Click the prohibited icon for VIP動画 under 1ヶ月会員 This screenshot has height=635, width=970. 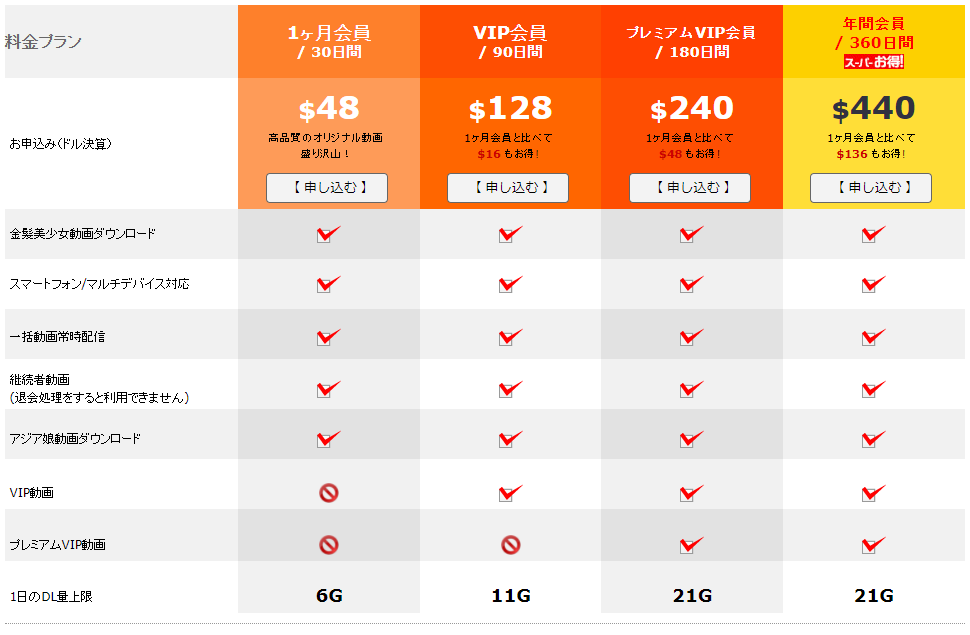click(328, 492)
